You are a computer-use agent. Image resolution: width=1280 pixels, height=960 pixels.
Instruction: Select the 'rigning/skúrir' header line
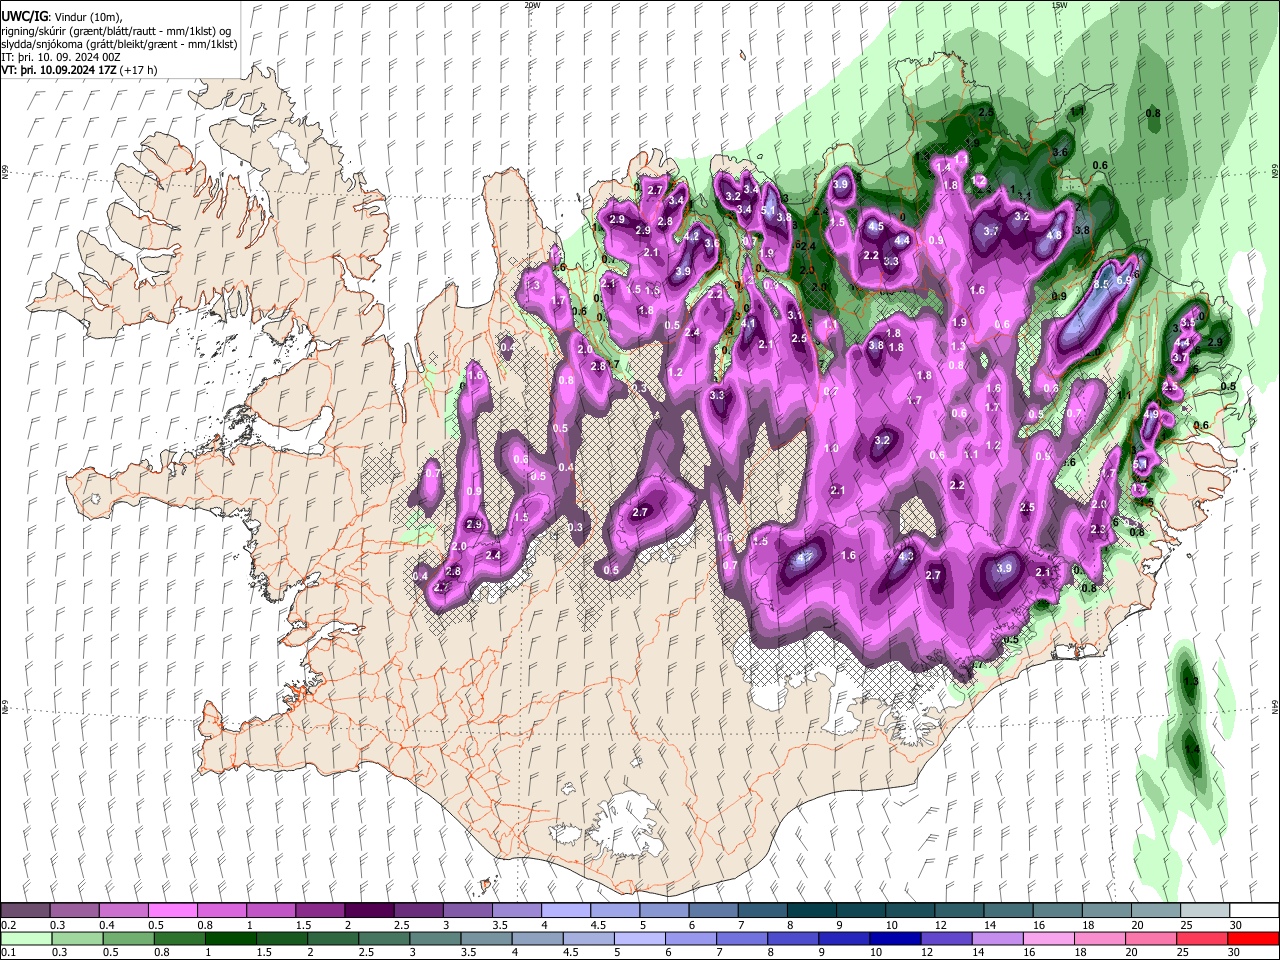[x=116, y=30]
